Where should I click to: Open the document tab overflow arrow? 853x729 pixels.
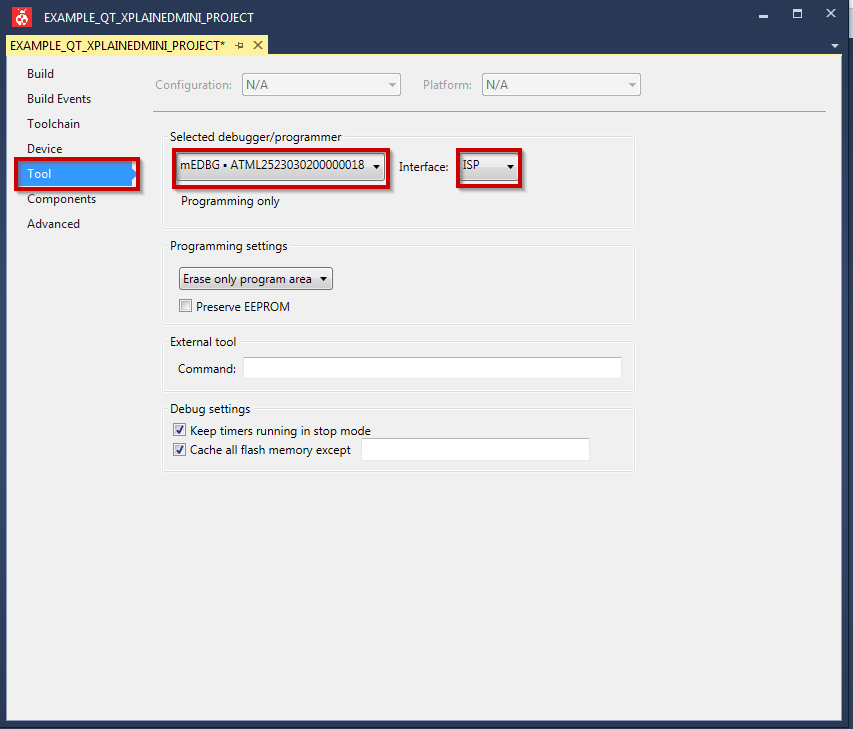pos(834,46)
